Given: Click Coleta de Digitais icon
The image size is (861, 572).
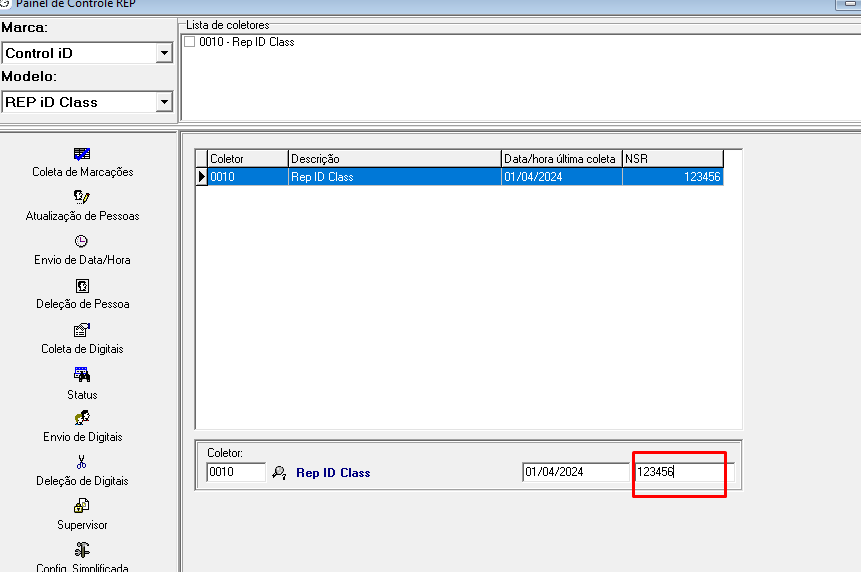Looking at the screenshot, I should (82, 330).
